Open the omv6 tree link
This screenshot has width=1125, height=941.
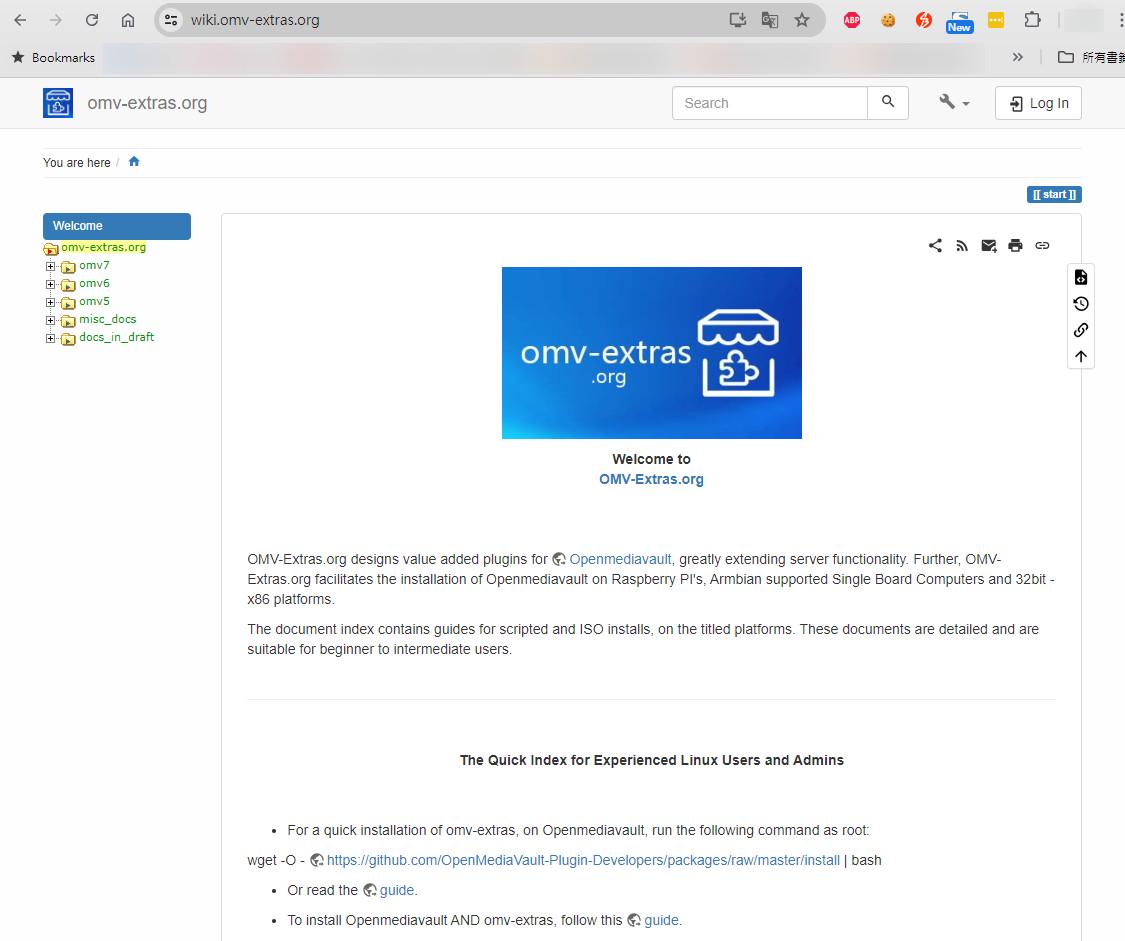pos(94,283)
